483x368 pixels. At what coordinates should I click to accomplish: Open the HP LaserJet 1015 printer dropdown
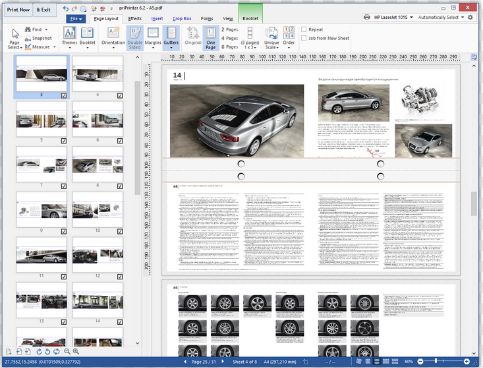412,17
